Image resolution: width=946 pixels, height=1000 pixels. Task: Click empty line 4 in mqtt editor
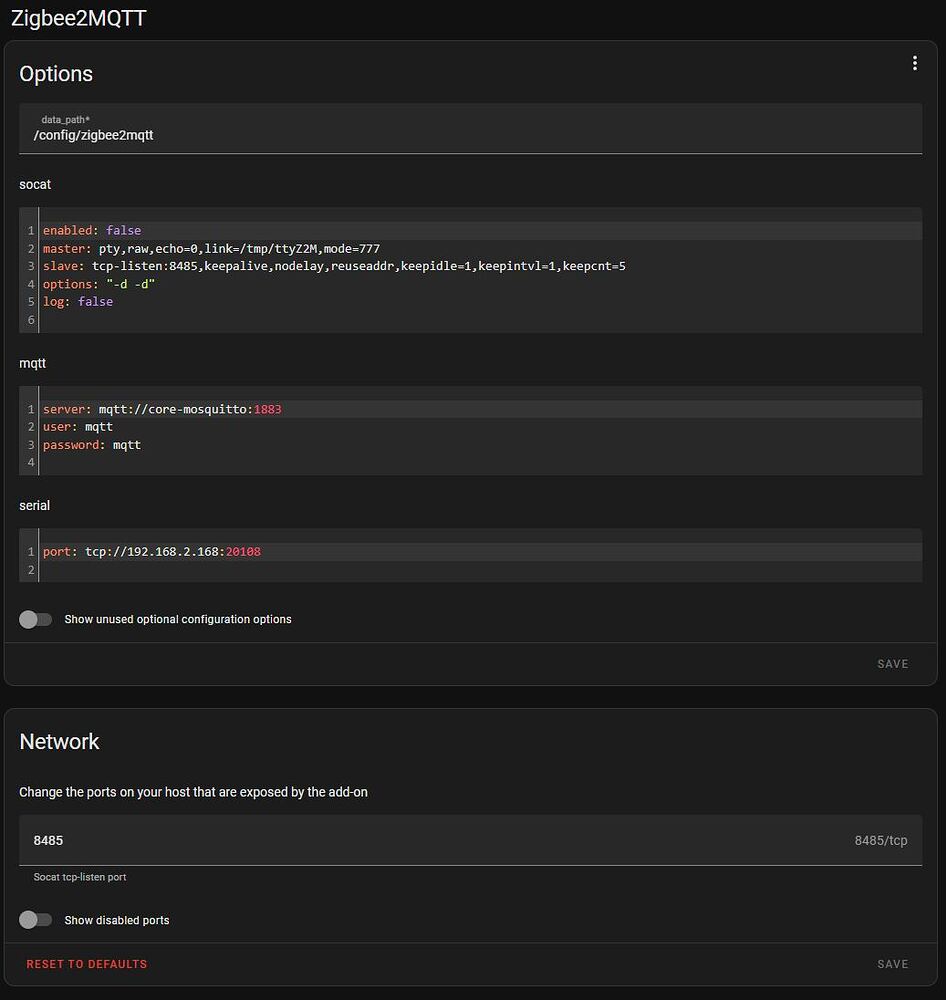(482, 462)
